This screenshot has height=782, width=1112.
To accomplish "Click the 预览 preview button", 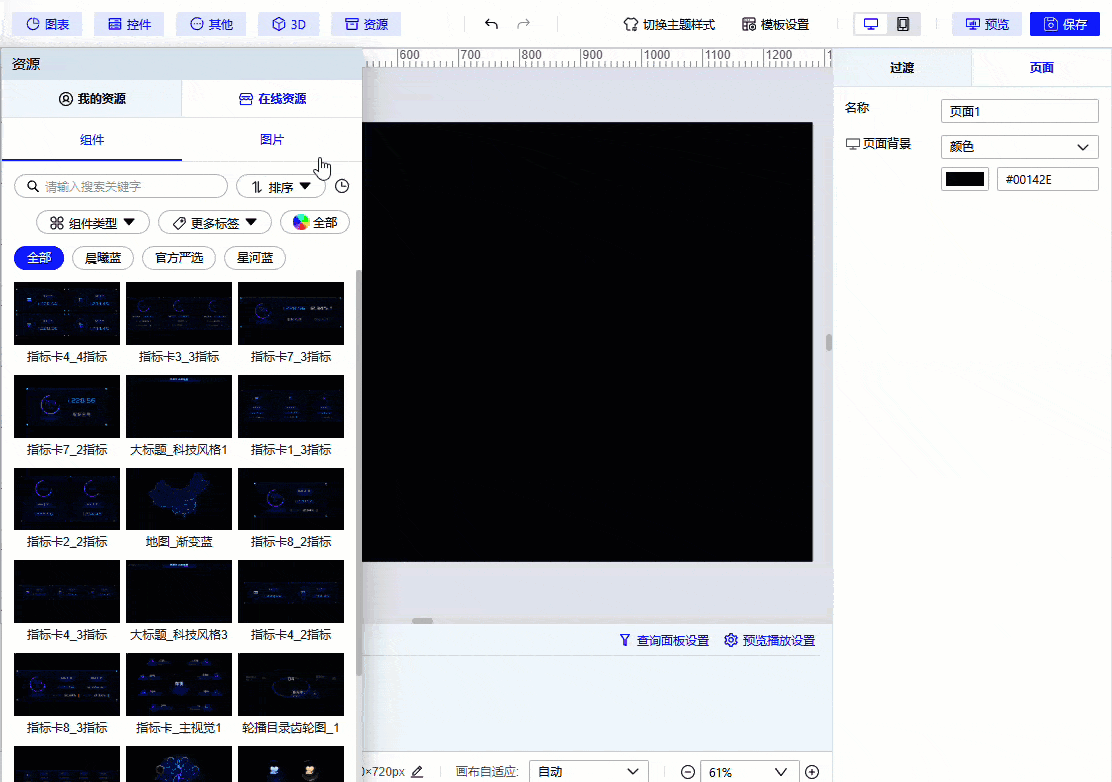I will pyautogui.click(x=986, y=24).
